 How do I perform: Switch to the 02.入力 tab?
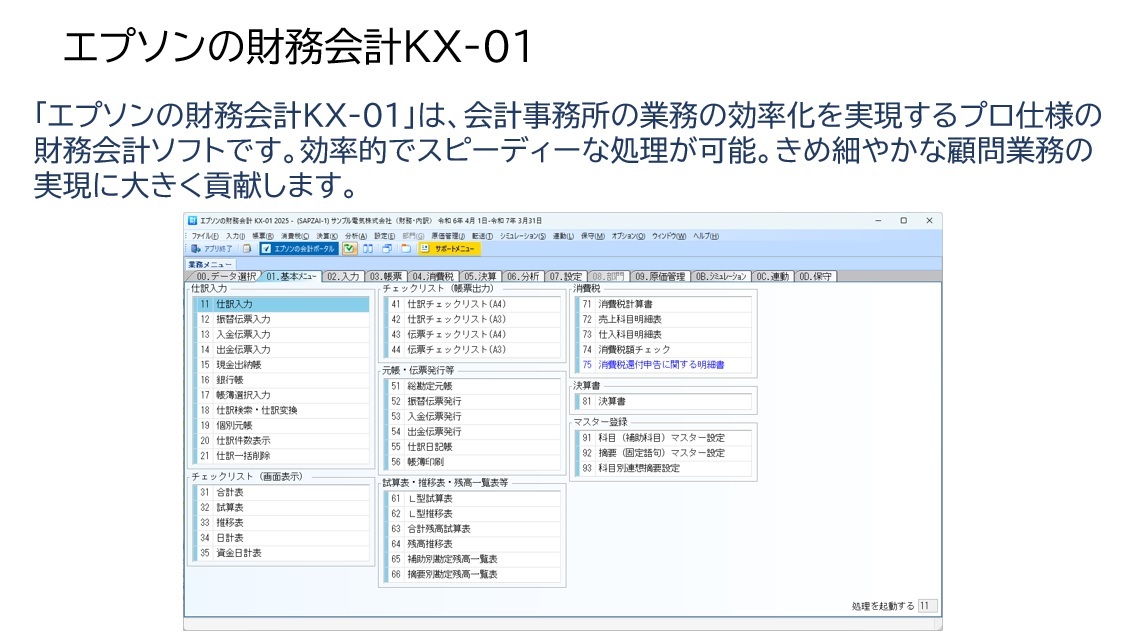tap(342, 277)
